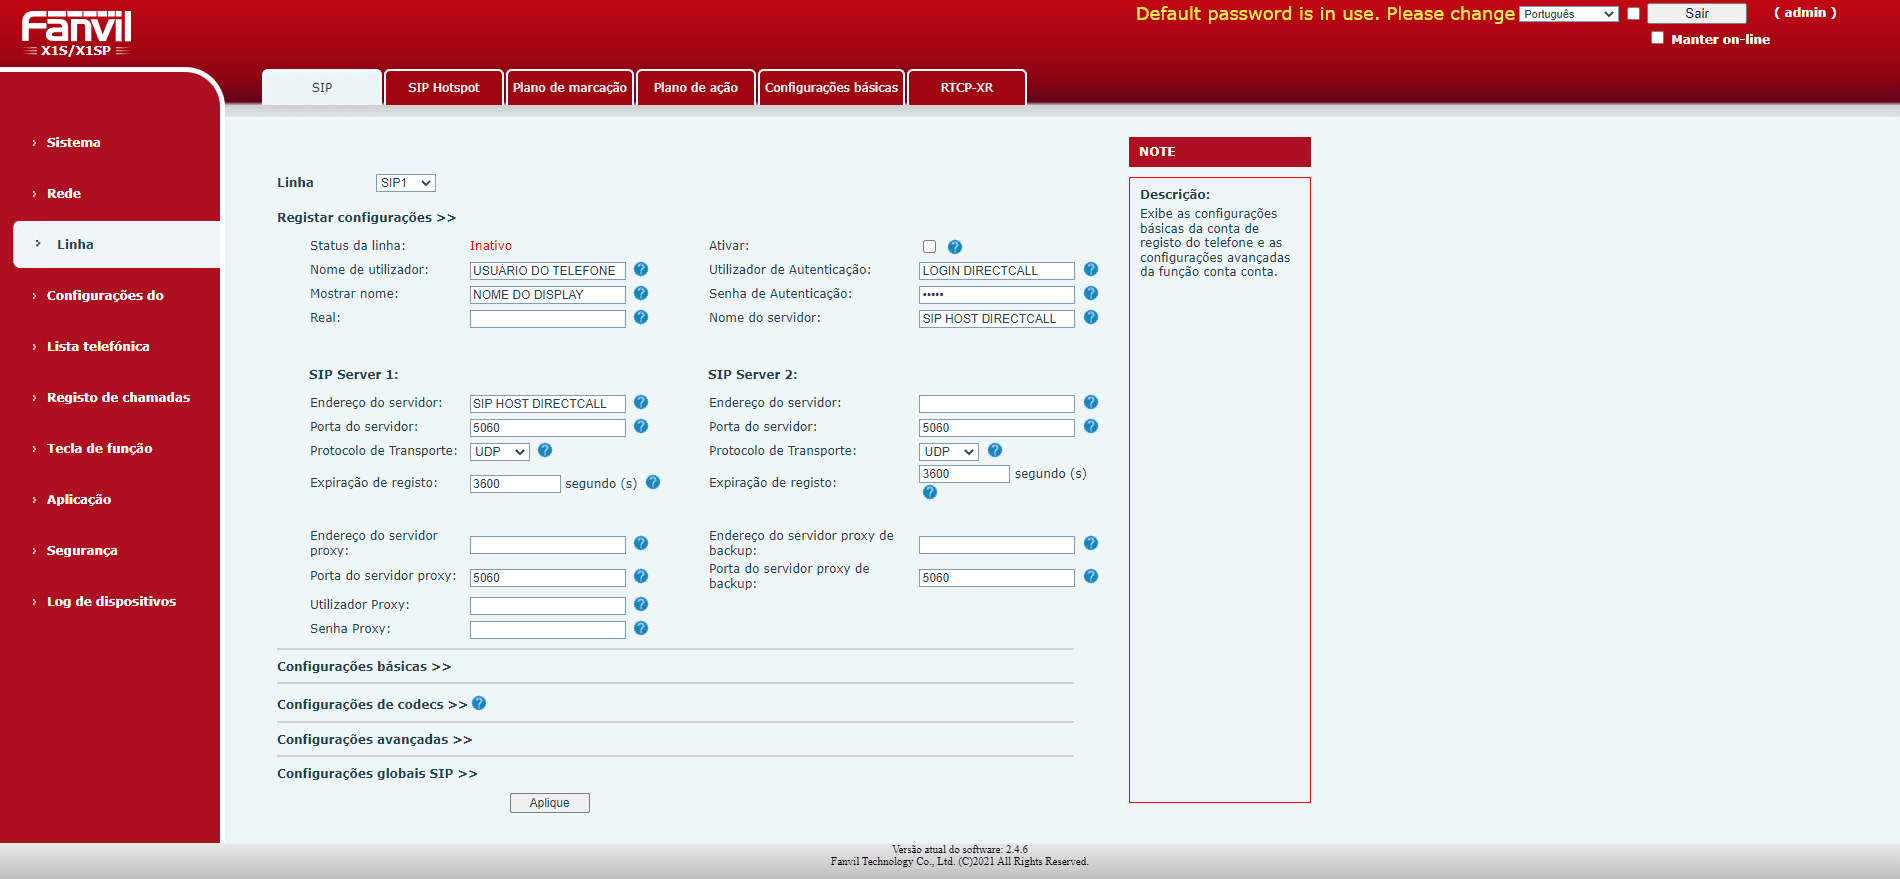Click help icon beside Configurações de codecs
Image resolution: width=1900 pixels, height=879 pixels.
[x=479, y=704]
